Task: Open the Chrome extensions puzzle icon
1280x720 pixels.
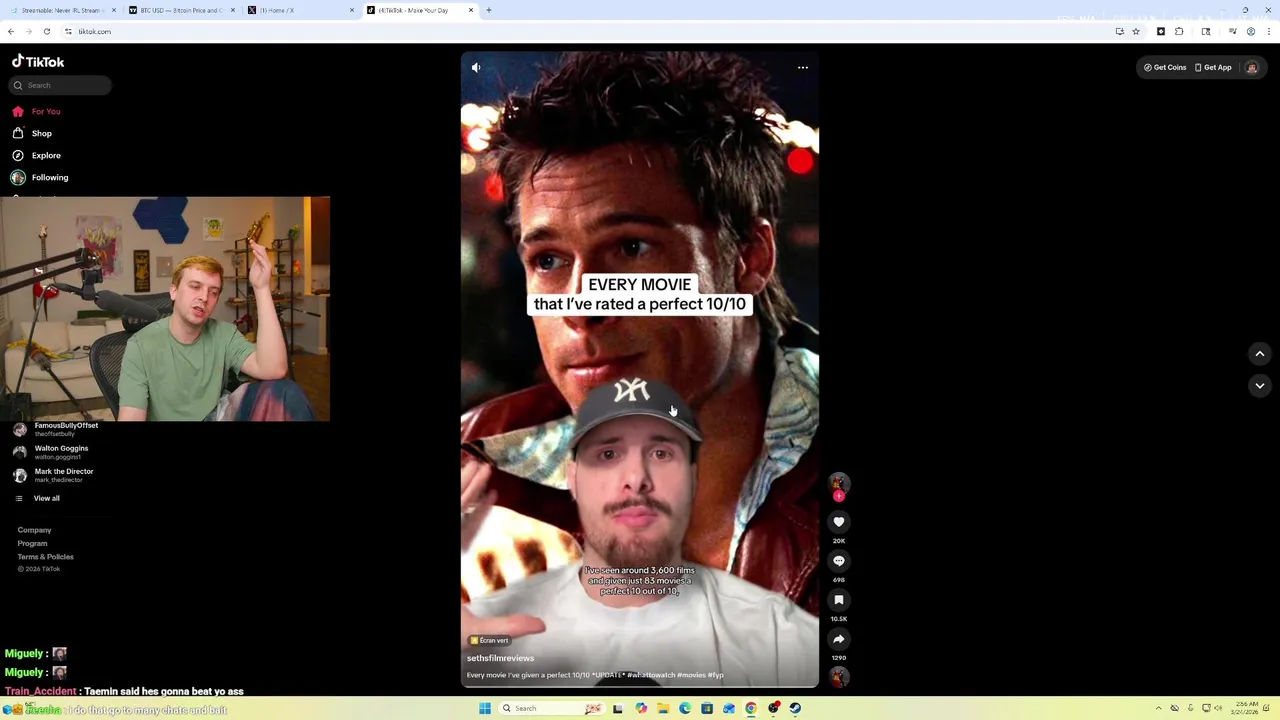Action: pyautogui.click(x=1179, y=31)
